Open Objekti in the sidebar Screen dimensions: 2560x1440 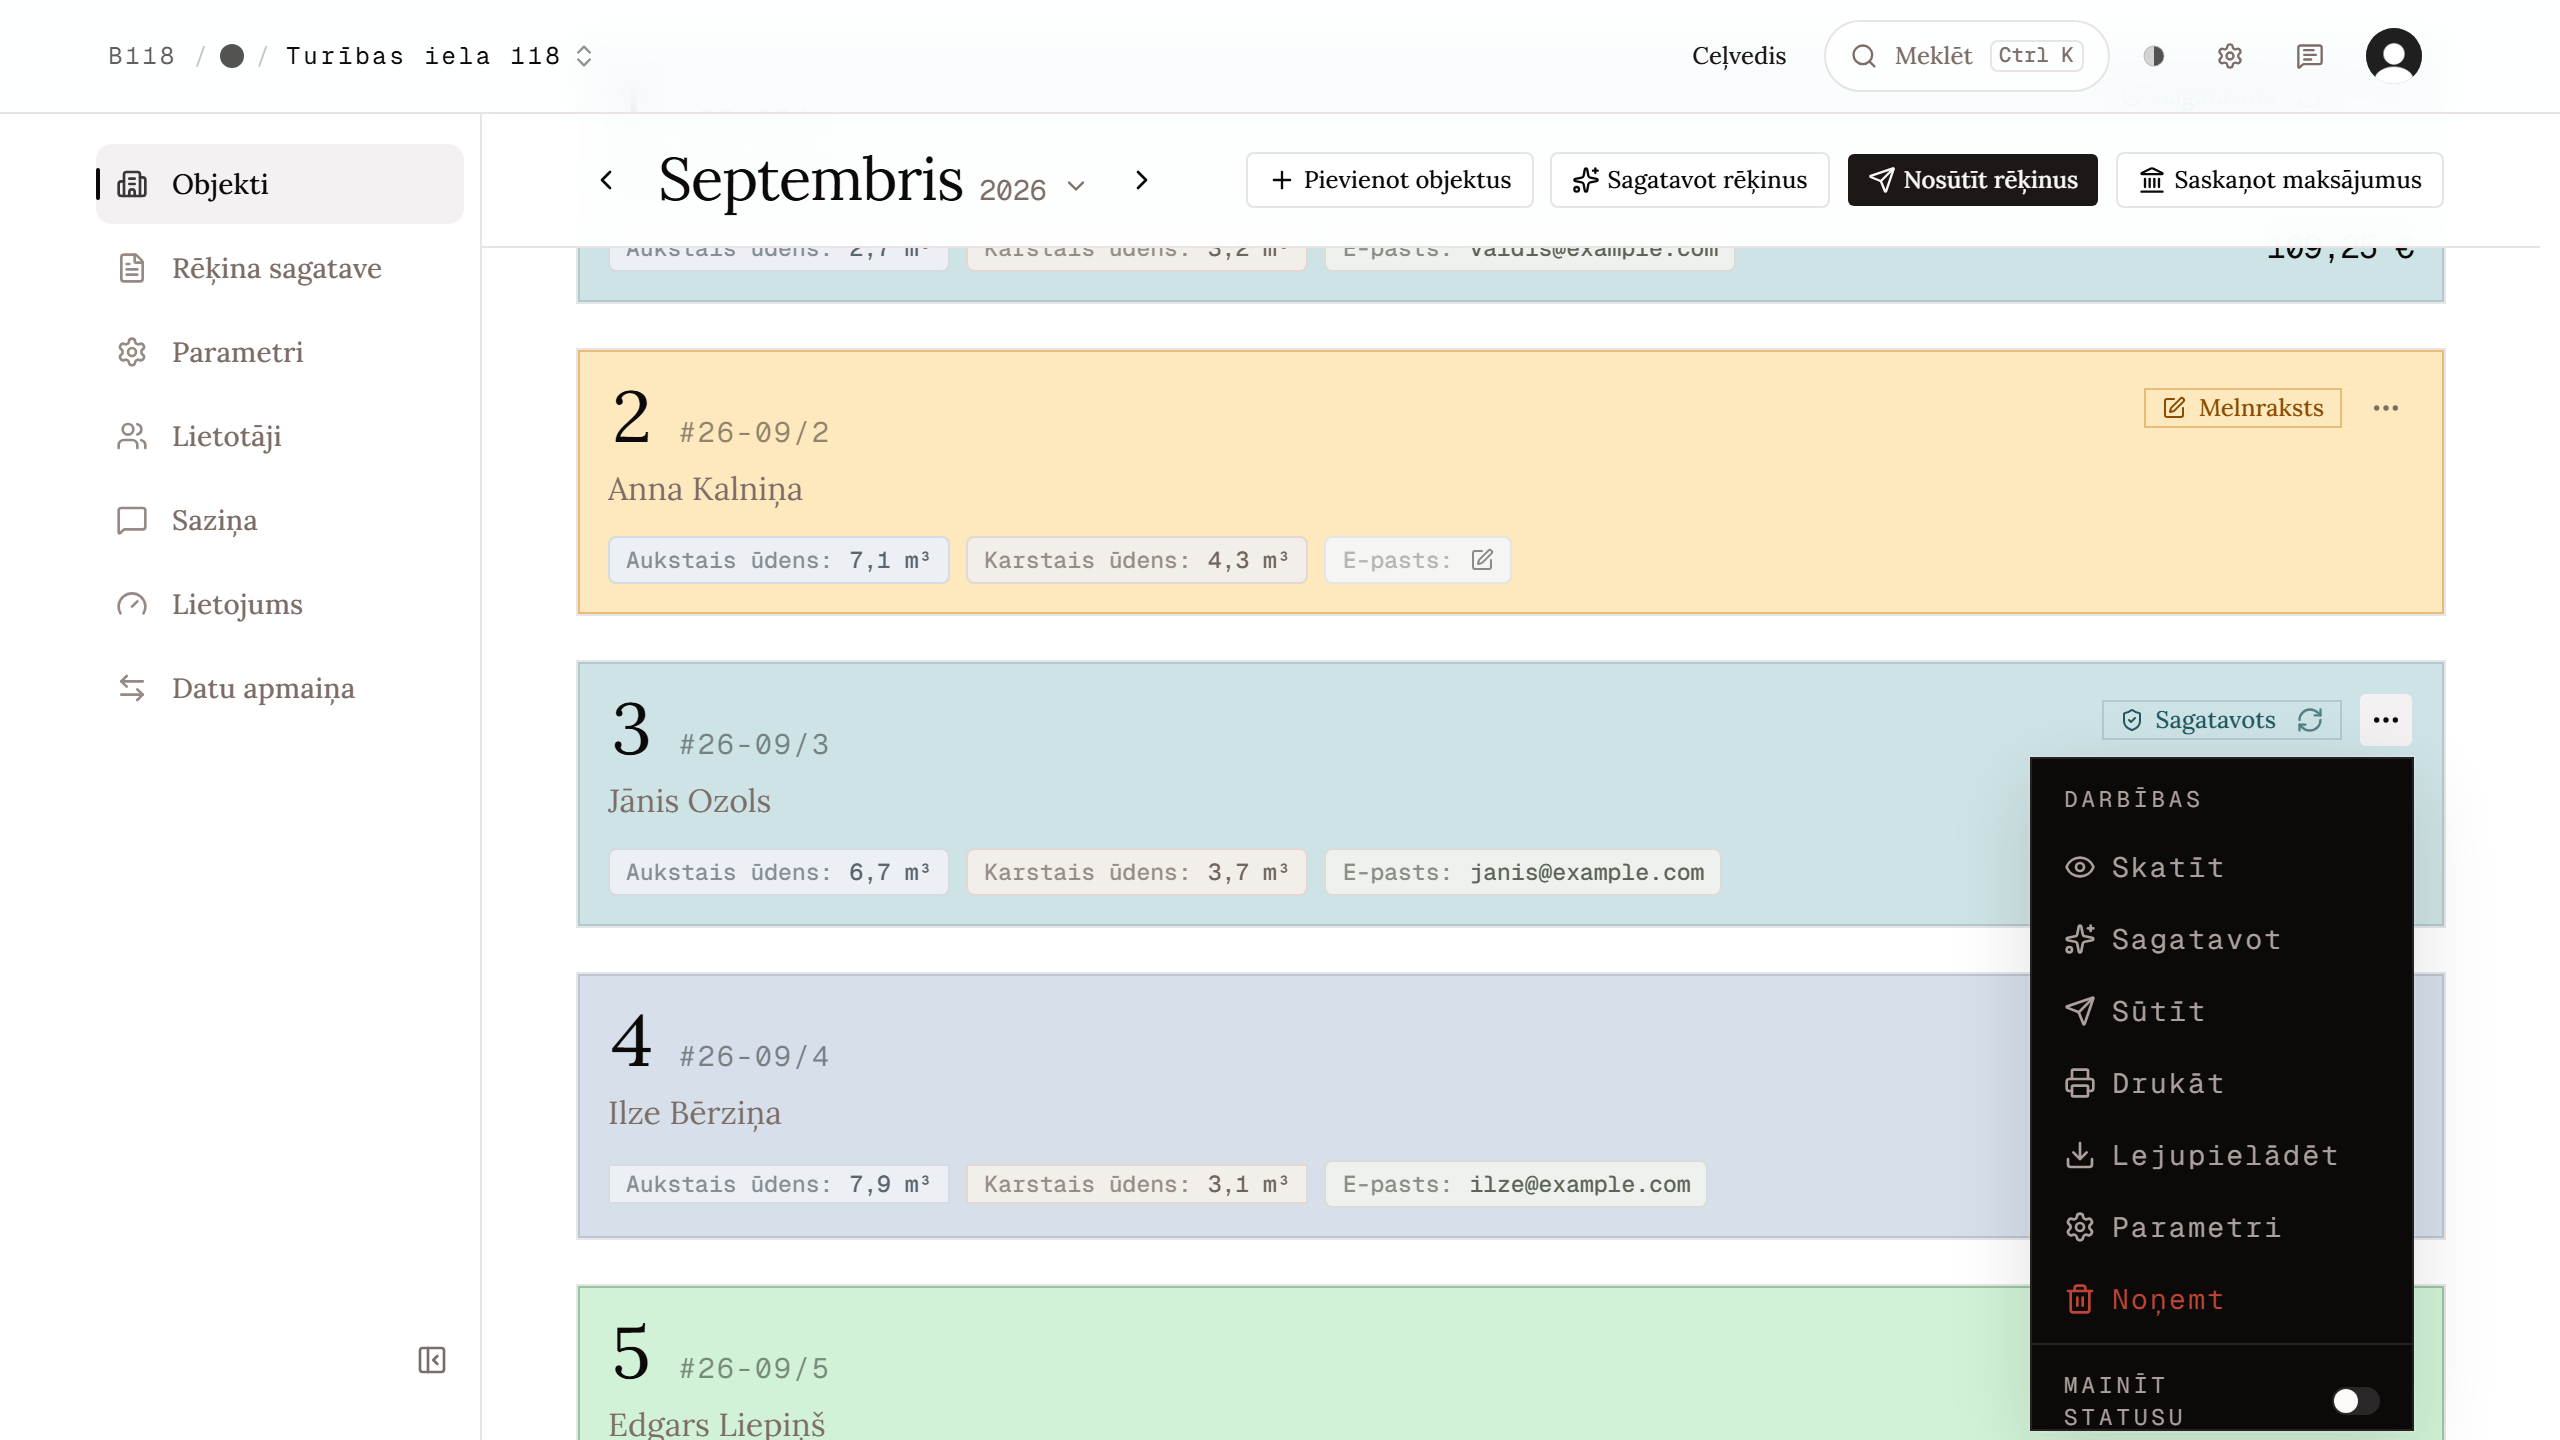(280, 184)
